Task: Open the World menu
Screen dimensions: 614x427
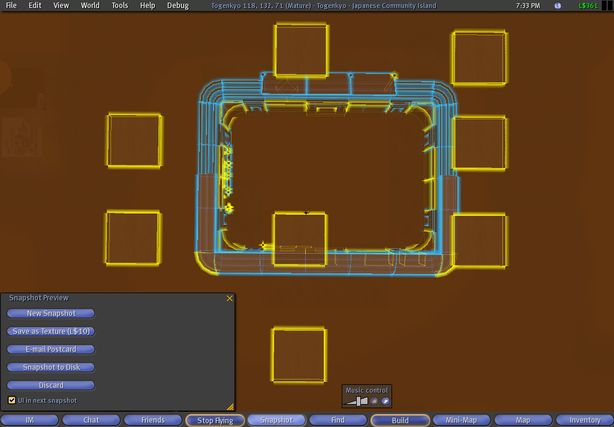Action: (90, 5)
